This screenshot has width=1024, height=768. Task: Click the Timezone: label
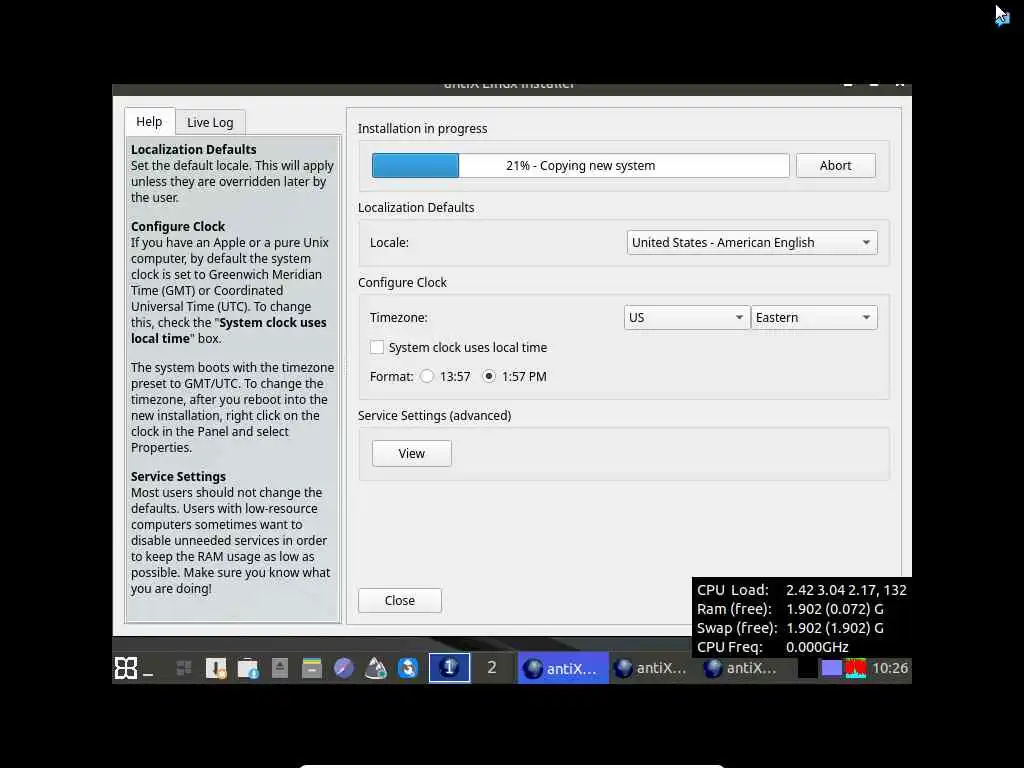pyautogui.click(x=398, y=317)
